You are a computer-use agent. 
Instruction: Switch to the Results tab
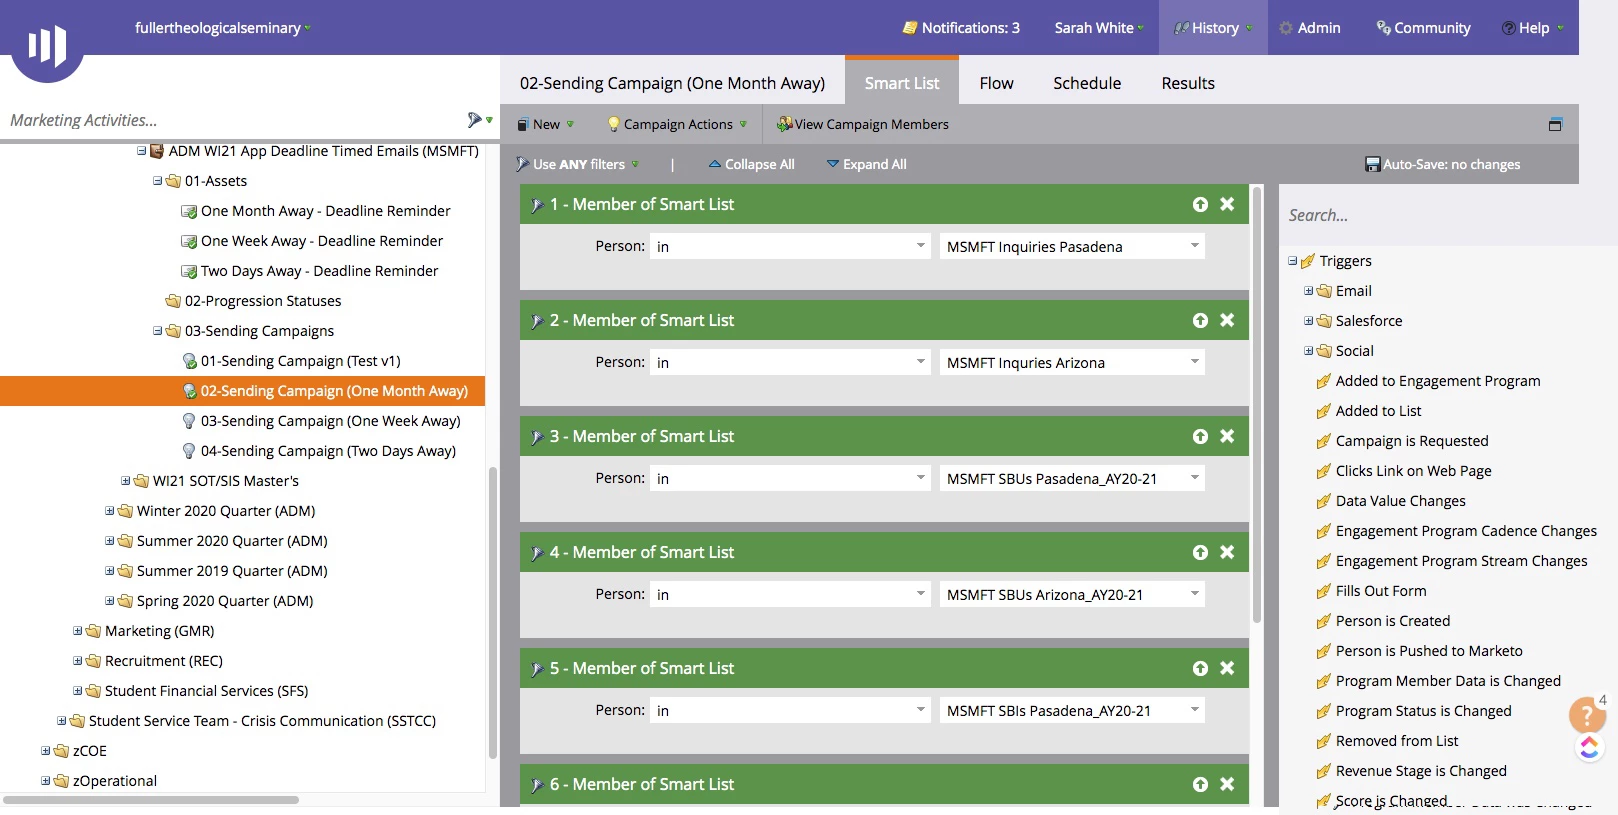click(x=1188, y=83)
